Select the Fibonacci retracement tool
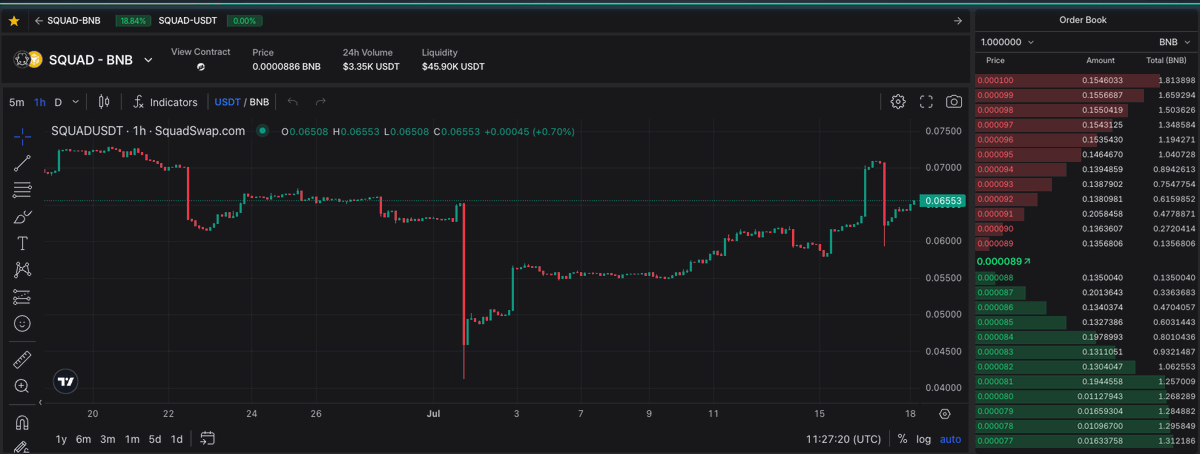The image size is (1200, 454). point(22,190)
